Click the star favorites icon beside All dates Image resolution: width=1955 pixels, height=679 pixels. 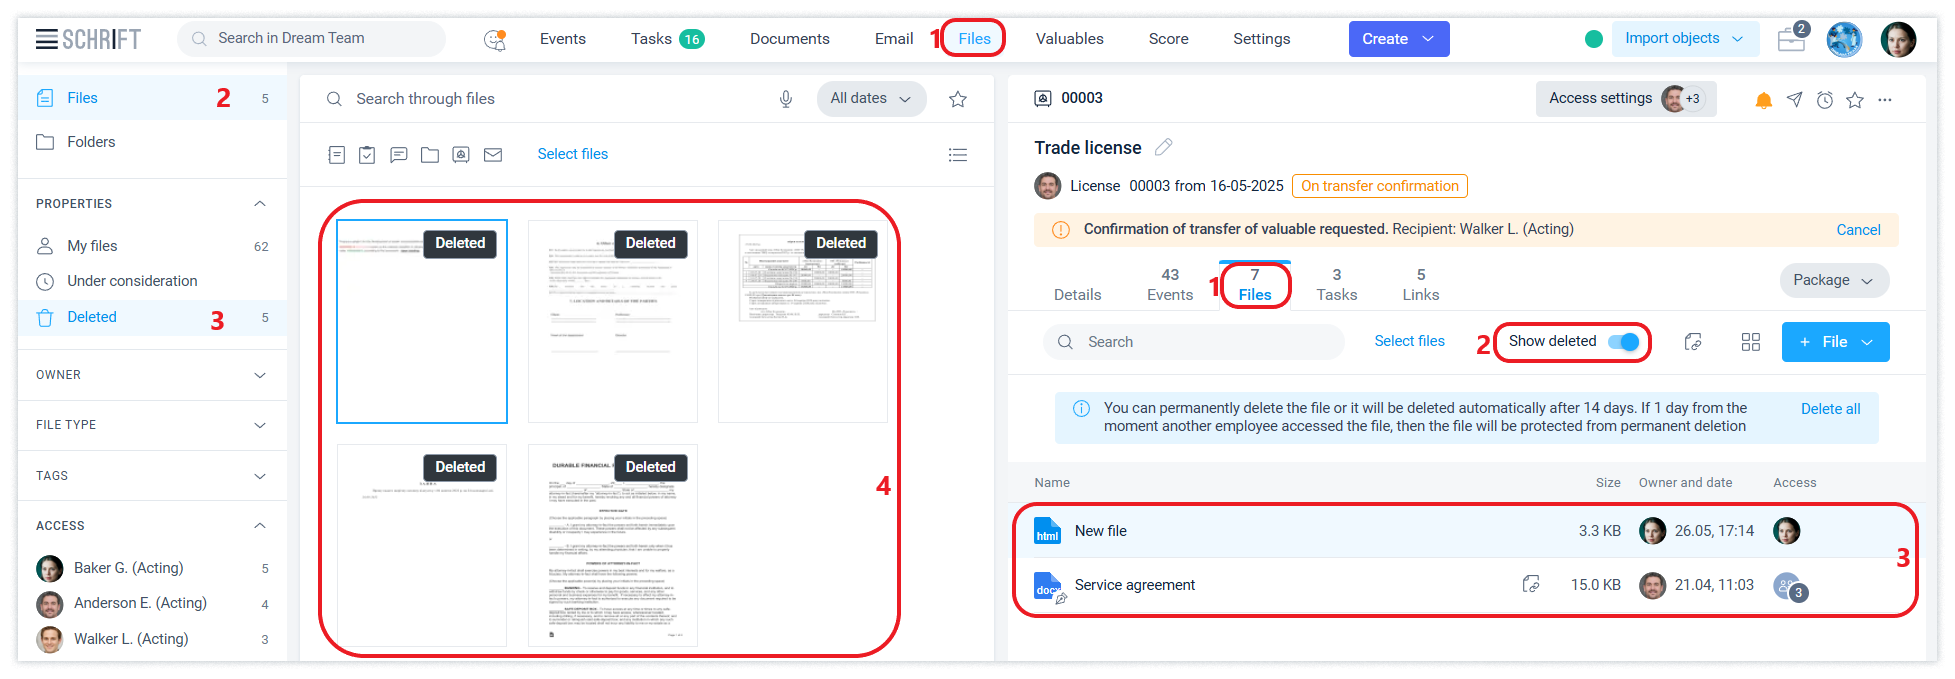(957, 99)
